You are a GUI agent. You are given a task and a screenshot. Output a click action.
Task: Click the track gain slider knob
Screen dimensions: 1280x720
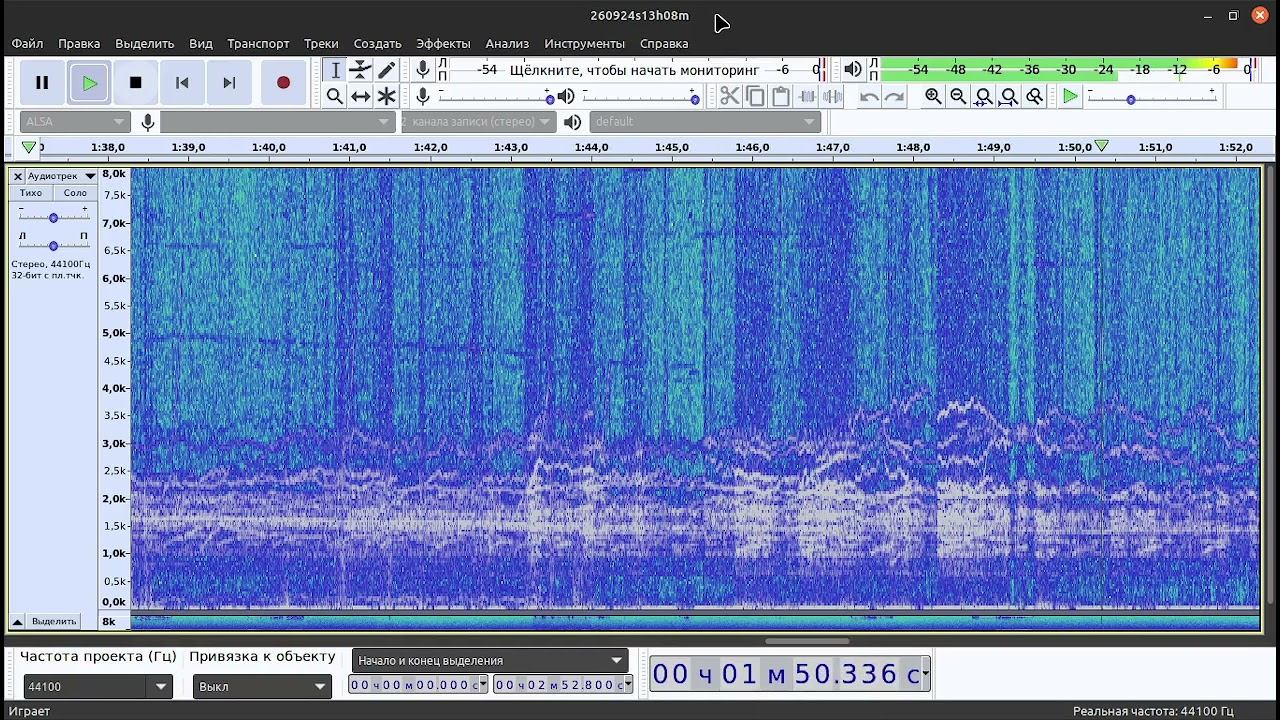(x=53, y=217)
